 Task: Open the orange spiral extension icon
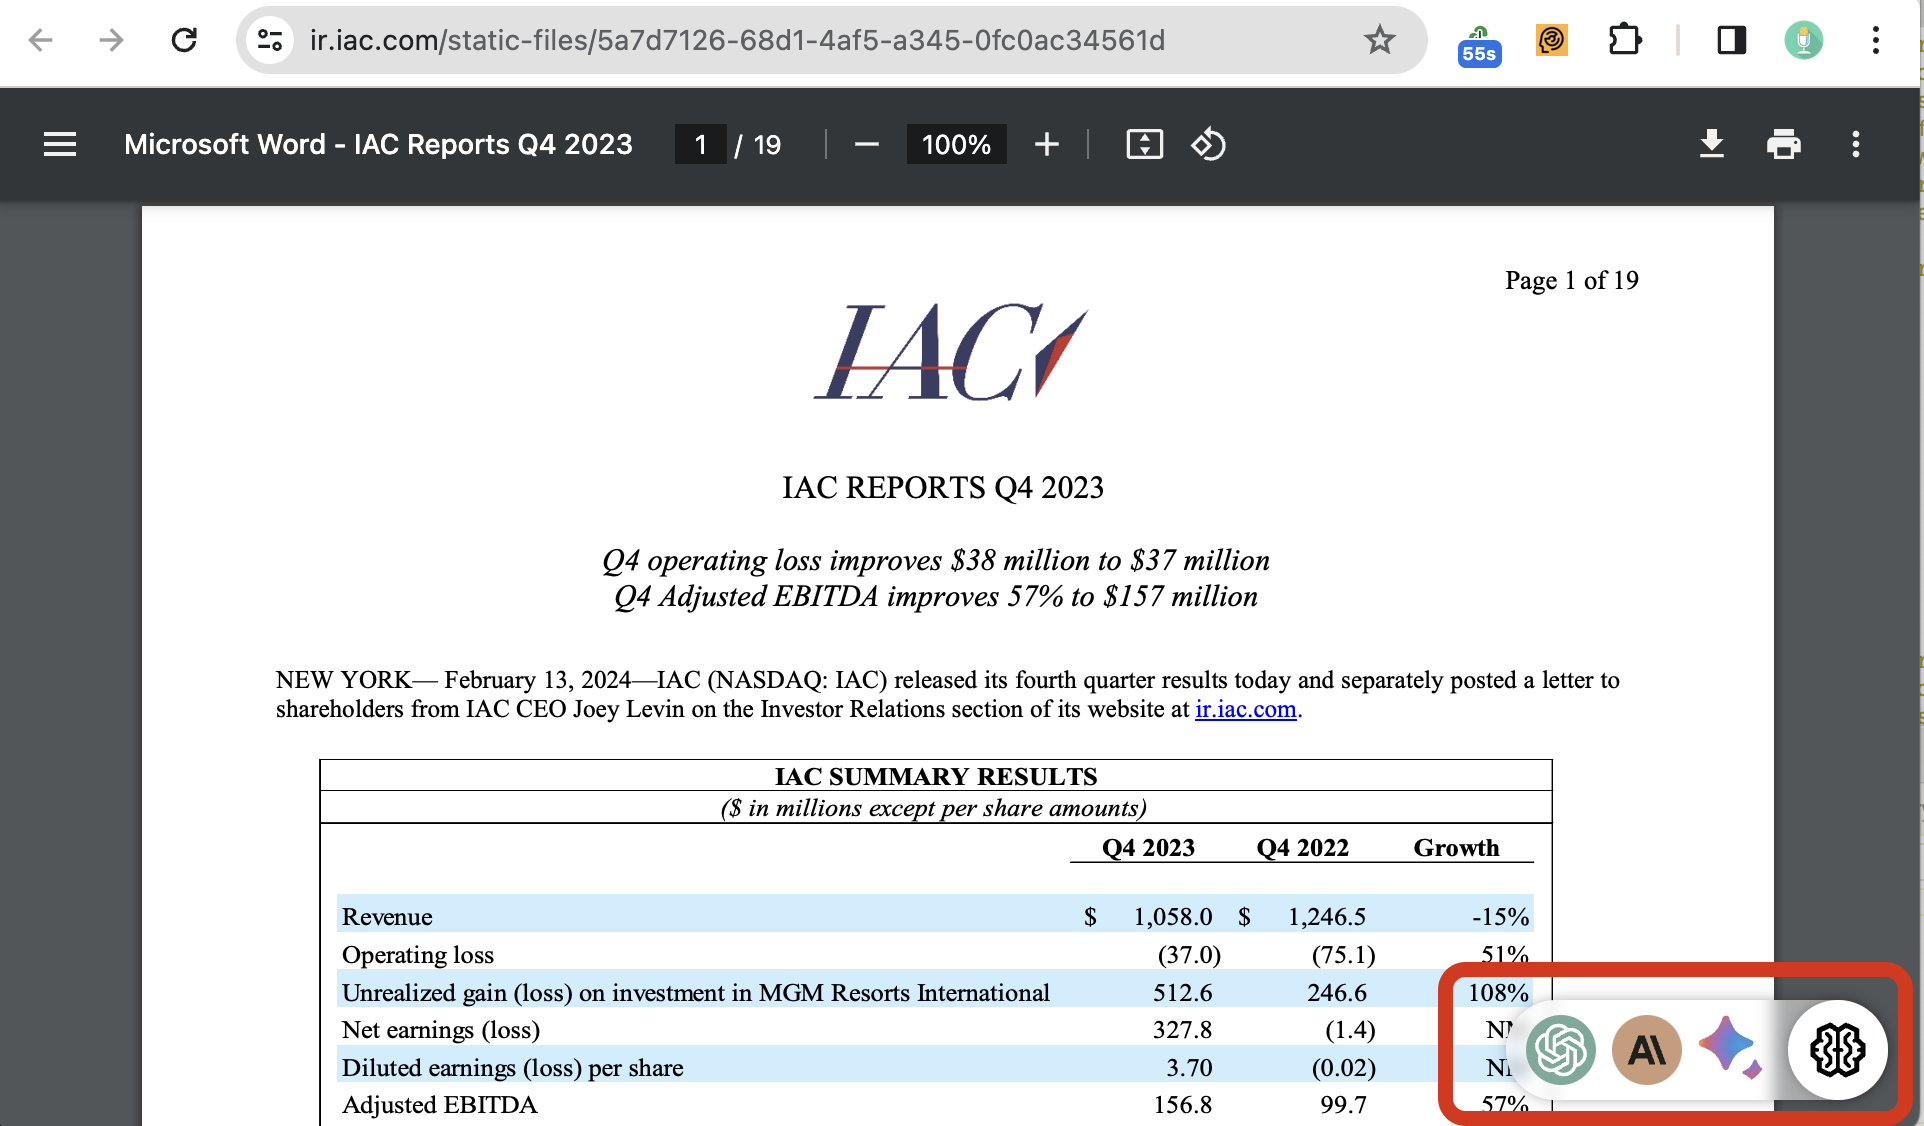(1551, 40)
